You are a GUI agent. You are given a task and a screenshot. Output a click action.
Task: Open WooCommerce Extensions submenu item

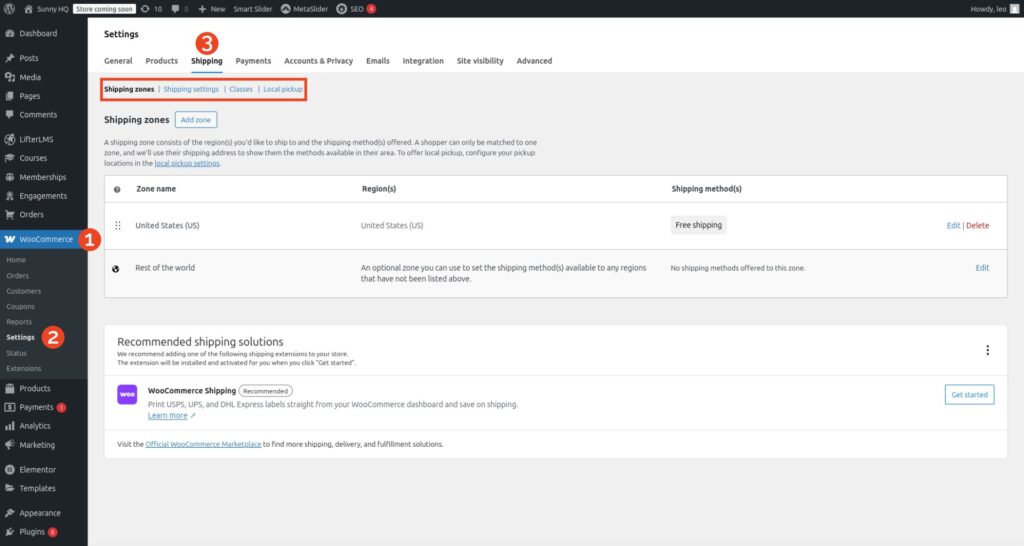[x=24, y=368]
